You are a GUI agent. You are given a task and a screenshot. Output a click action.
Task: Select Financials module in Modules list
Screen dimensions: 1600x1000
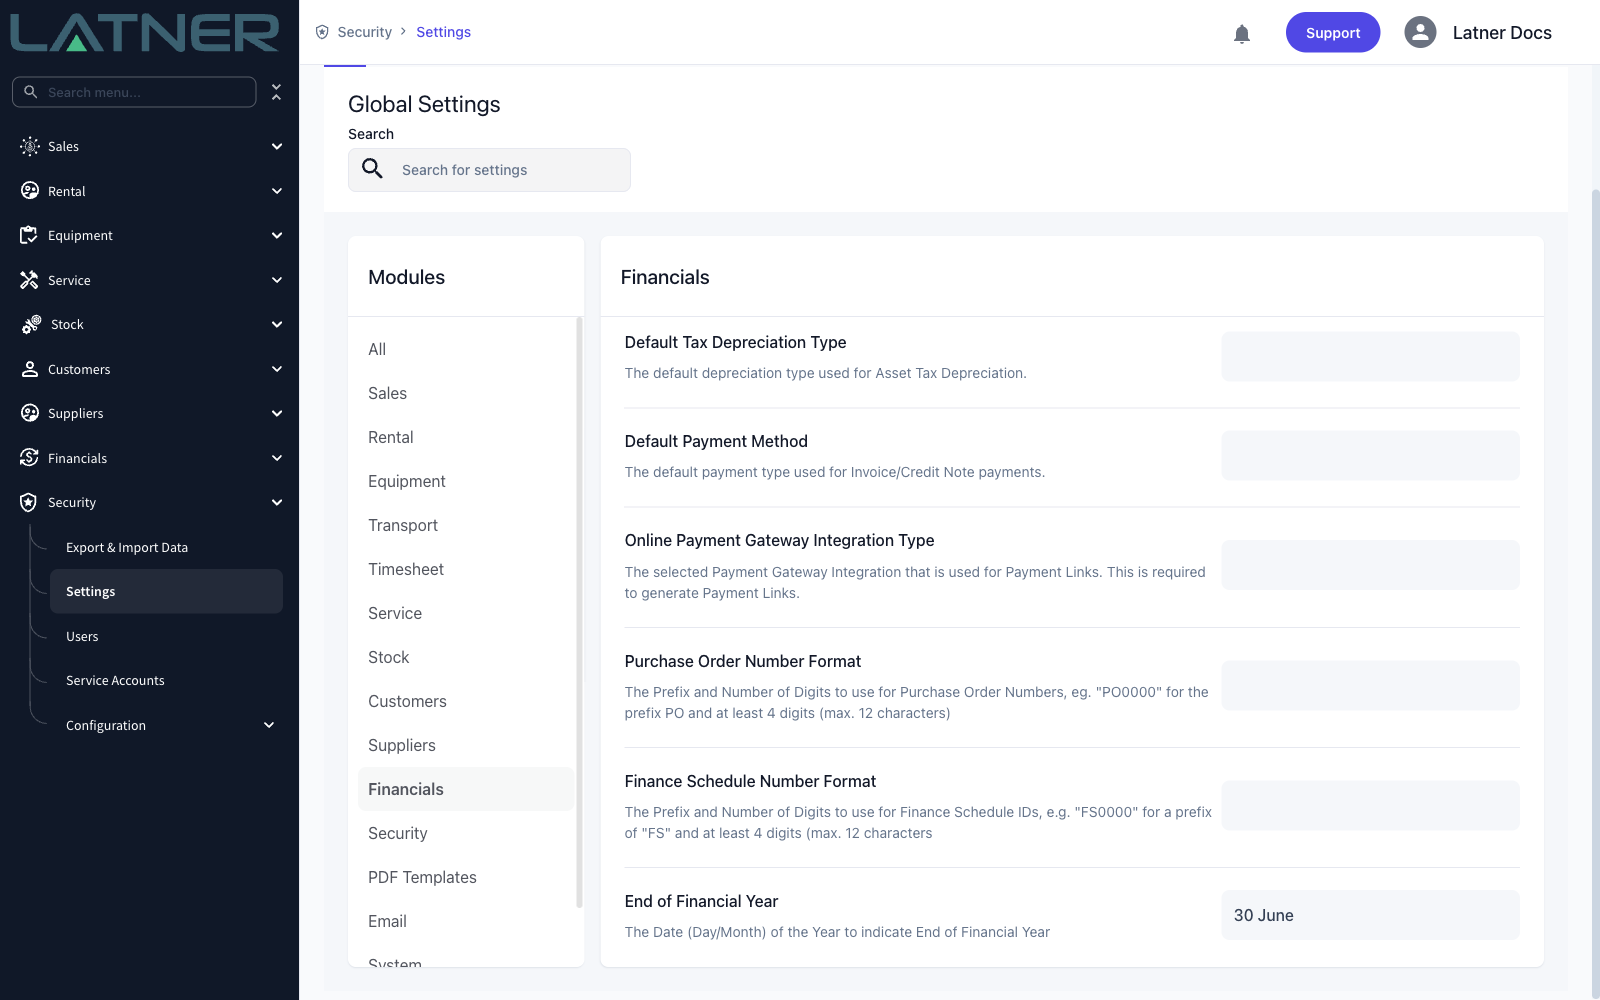click(466, 789)
